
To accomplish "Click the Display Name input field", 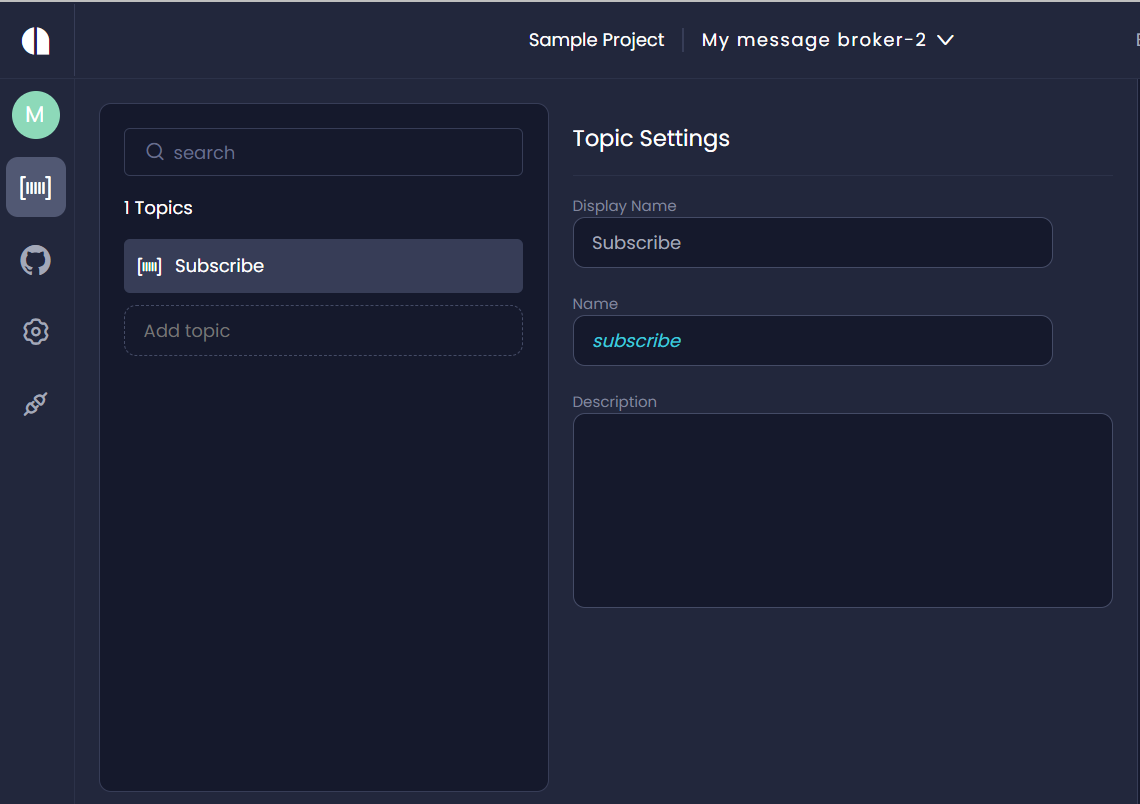I will tap(812, 243).
